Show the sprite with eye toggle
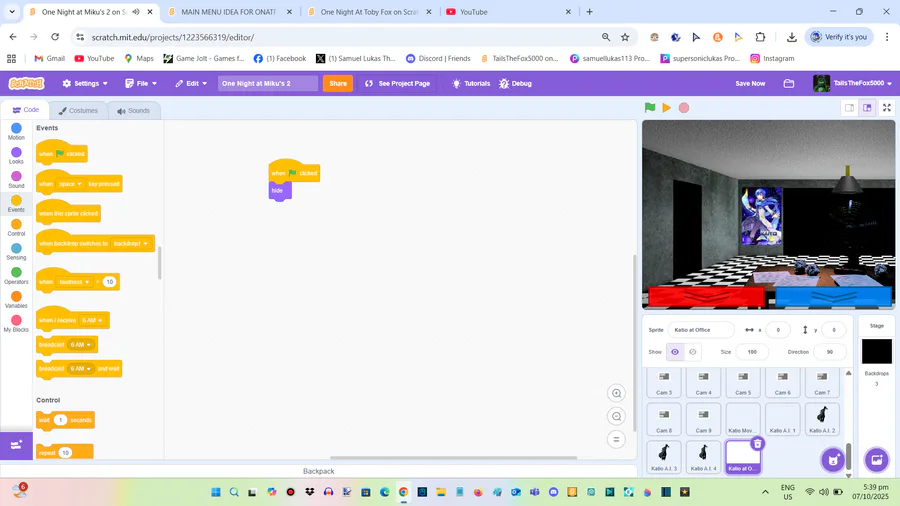900x506 pixels. 675,352
